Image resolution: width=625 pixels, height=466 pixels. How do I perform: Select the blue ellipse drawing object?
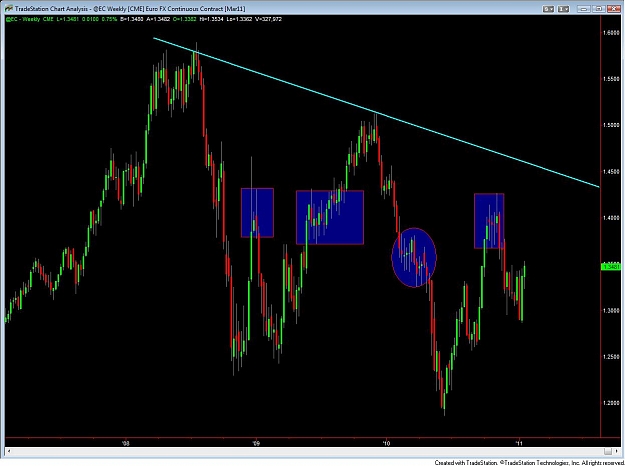click(x=414, y=258)
